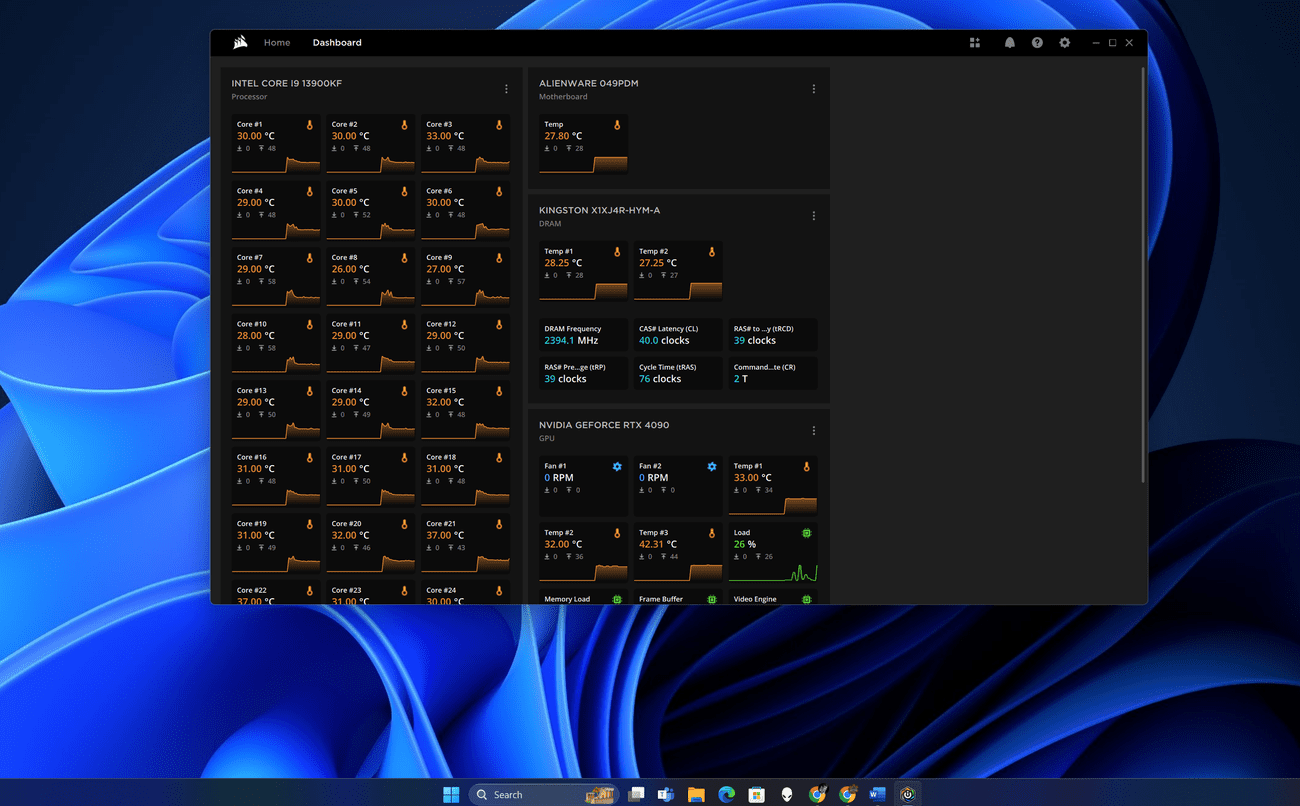The width and height of the screenshot is (1300, 806).
Task: Open iCUE notifications bell
Action: point(1009,42)
